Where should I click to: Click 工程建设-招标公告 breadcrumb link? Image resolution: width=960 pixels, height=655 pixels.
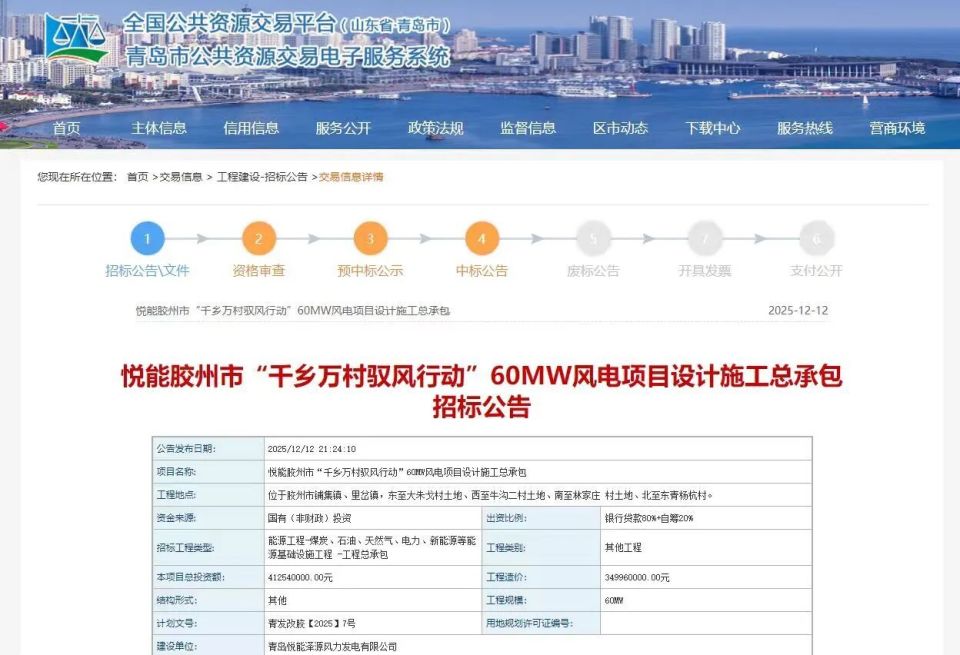pos(262,177)
